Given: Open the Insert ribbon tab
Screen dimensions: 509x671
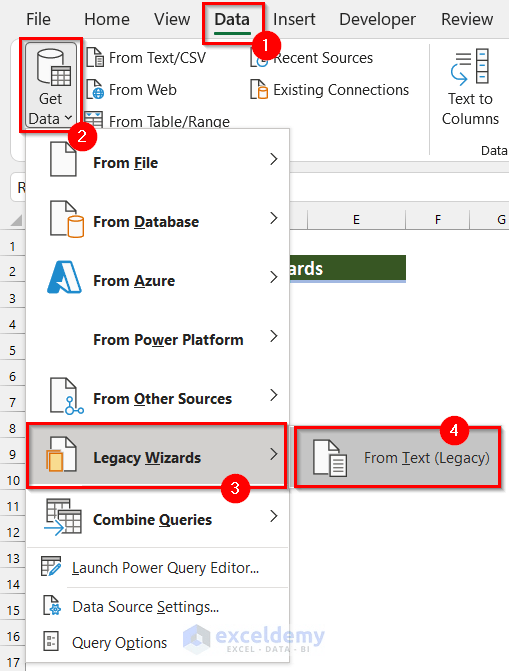Looking at the screenshot, I should click(294, 20).
